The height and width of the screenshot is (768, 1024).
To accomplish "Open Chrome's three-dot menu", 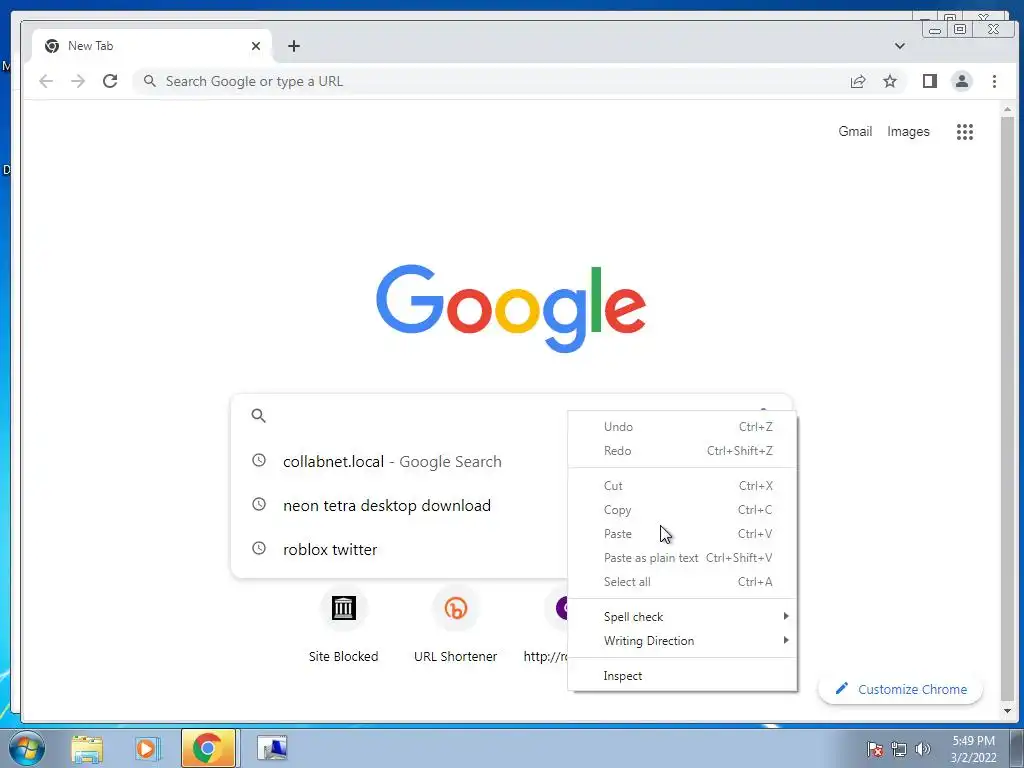I will [x=994, y=81].
